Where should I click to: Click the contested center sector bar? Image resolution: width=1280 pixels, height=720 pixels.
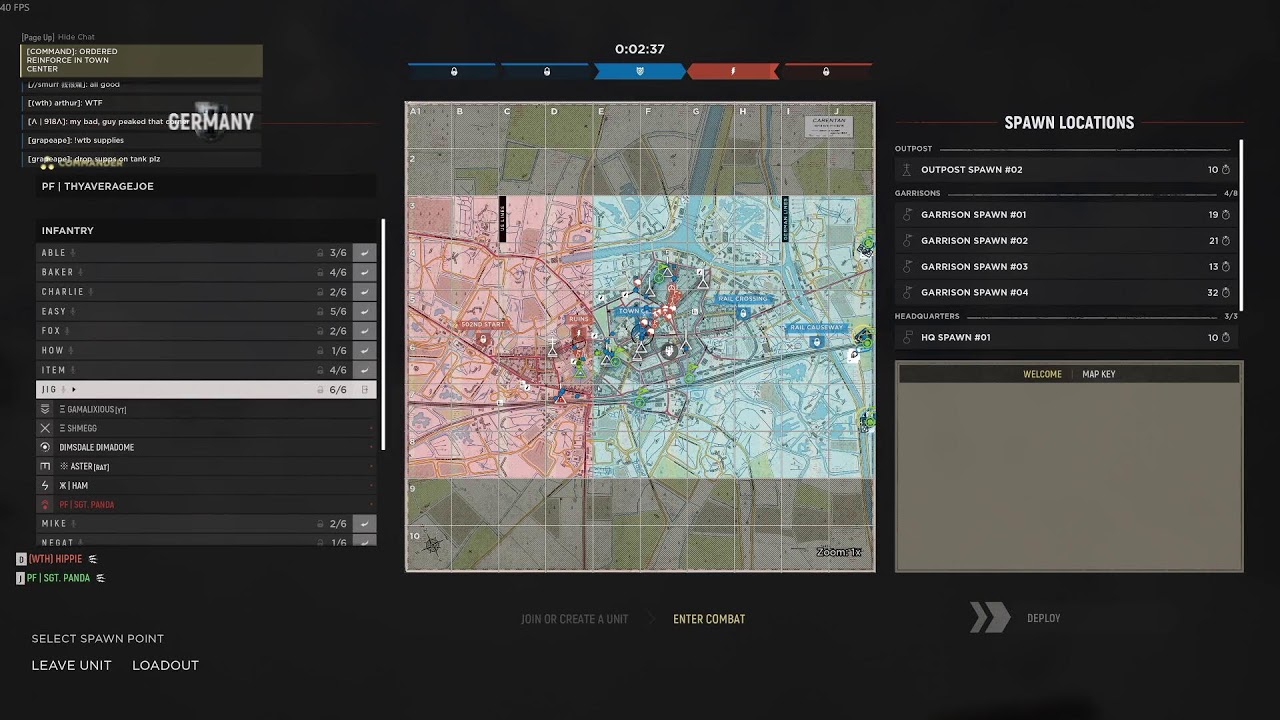click(640, 71)
